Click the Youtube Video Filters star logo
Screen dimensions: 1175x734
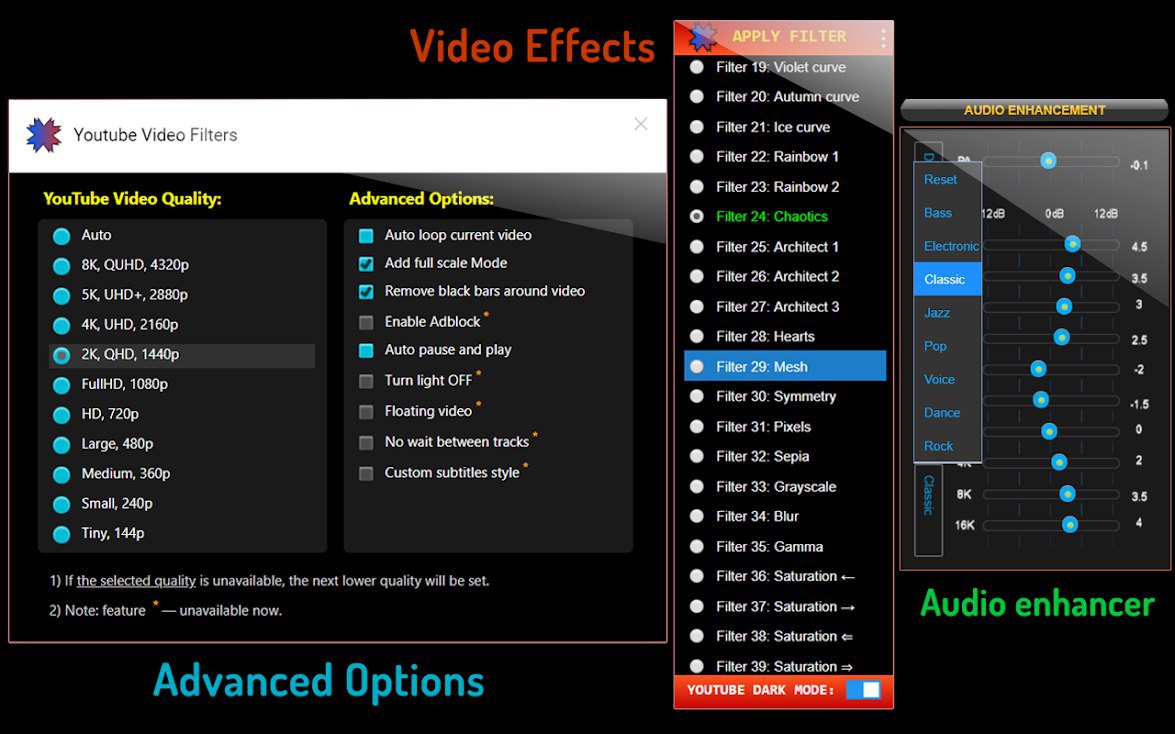pyautogui.click(x=43, y=135)
